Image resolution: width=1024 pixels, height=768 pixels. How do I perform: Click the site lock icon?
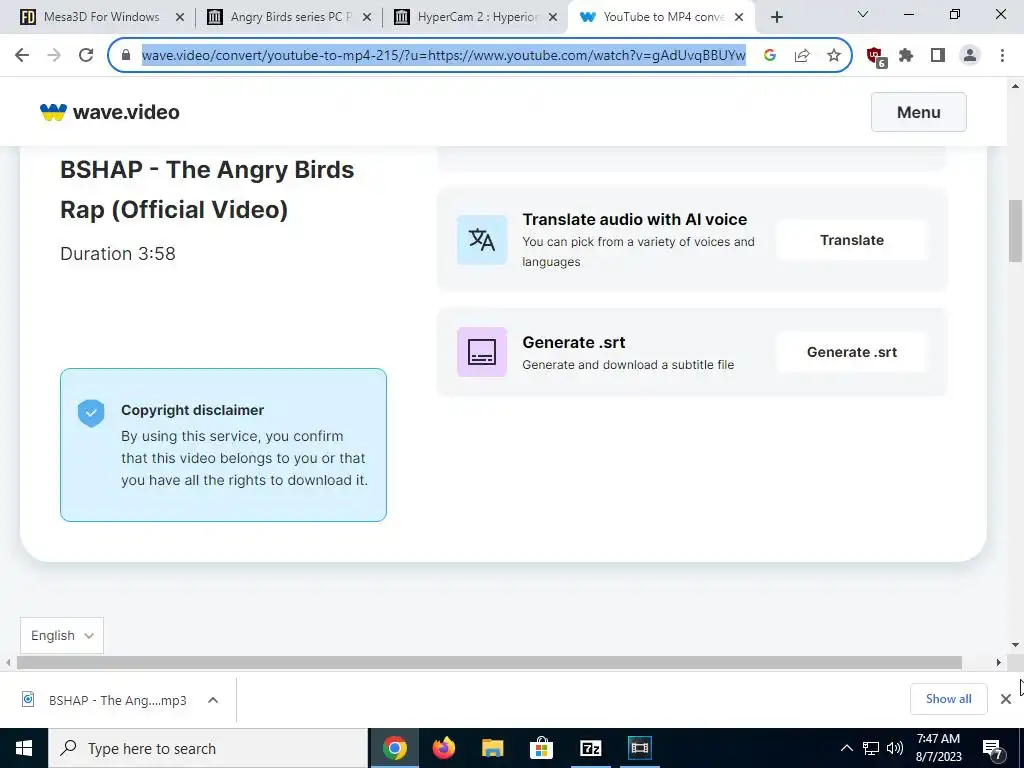coord(126,56)
